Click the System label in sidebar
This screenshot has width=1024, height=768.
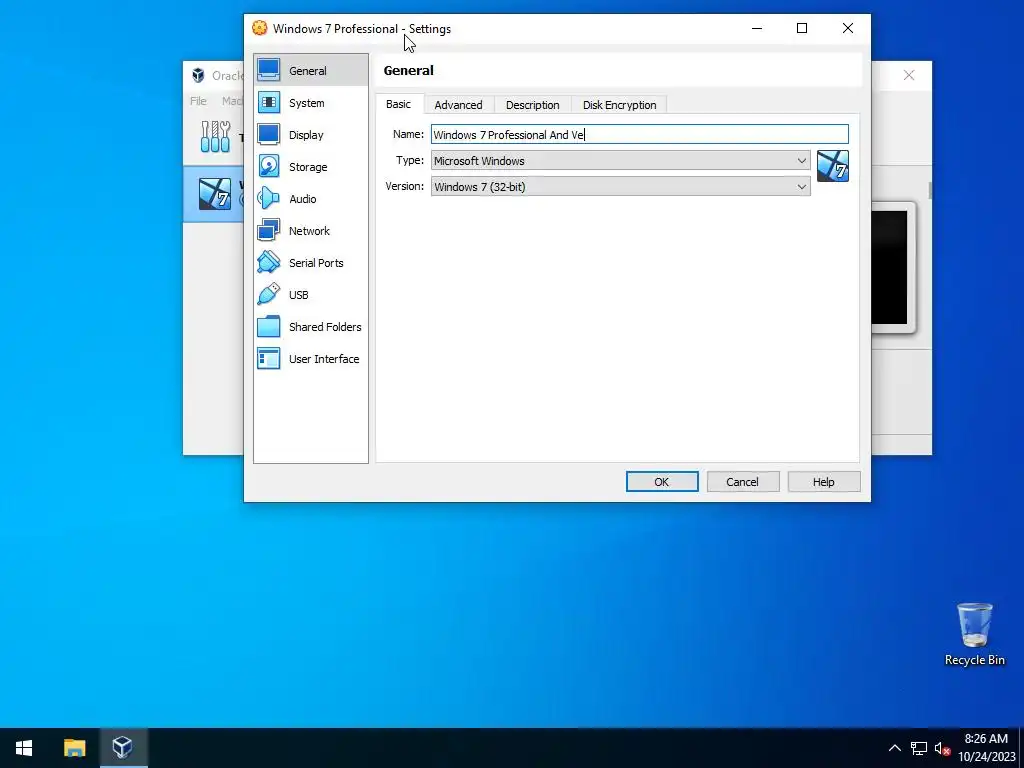(x=306, y=103)
